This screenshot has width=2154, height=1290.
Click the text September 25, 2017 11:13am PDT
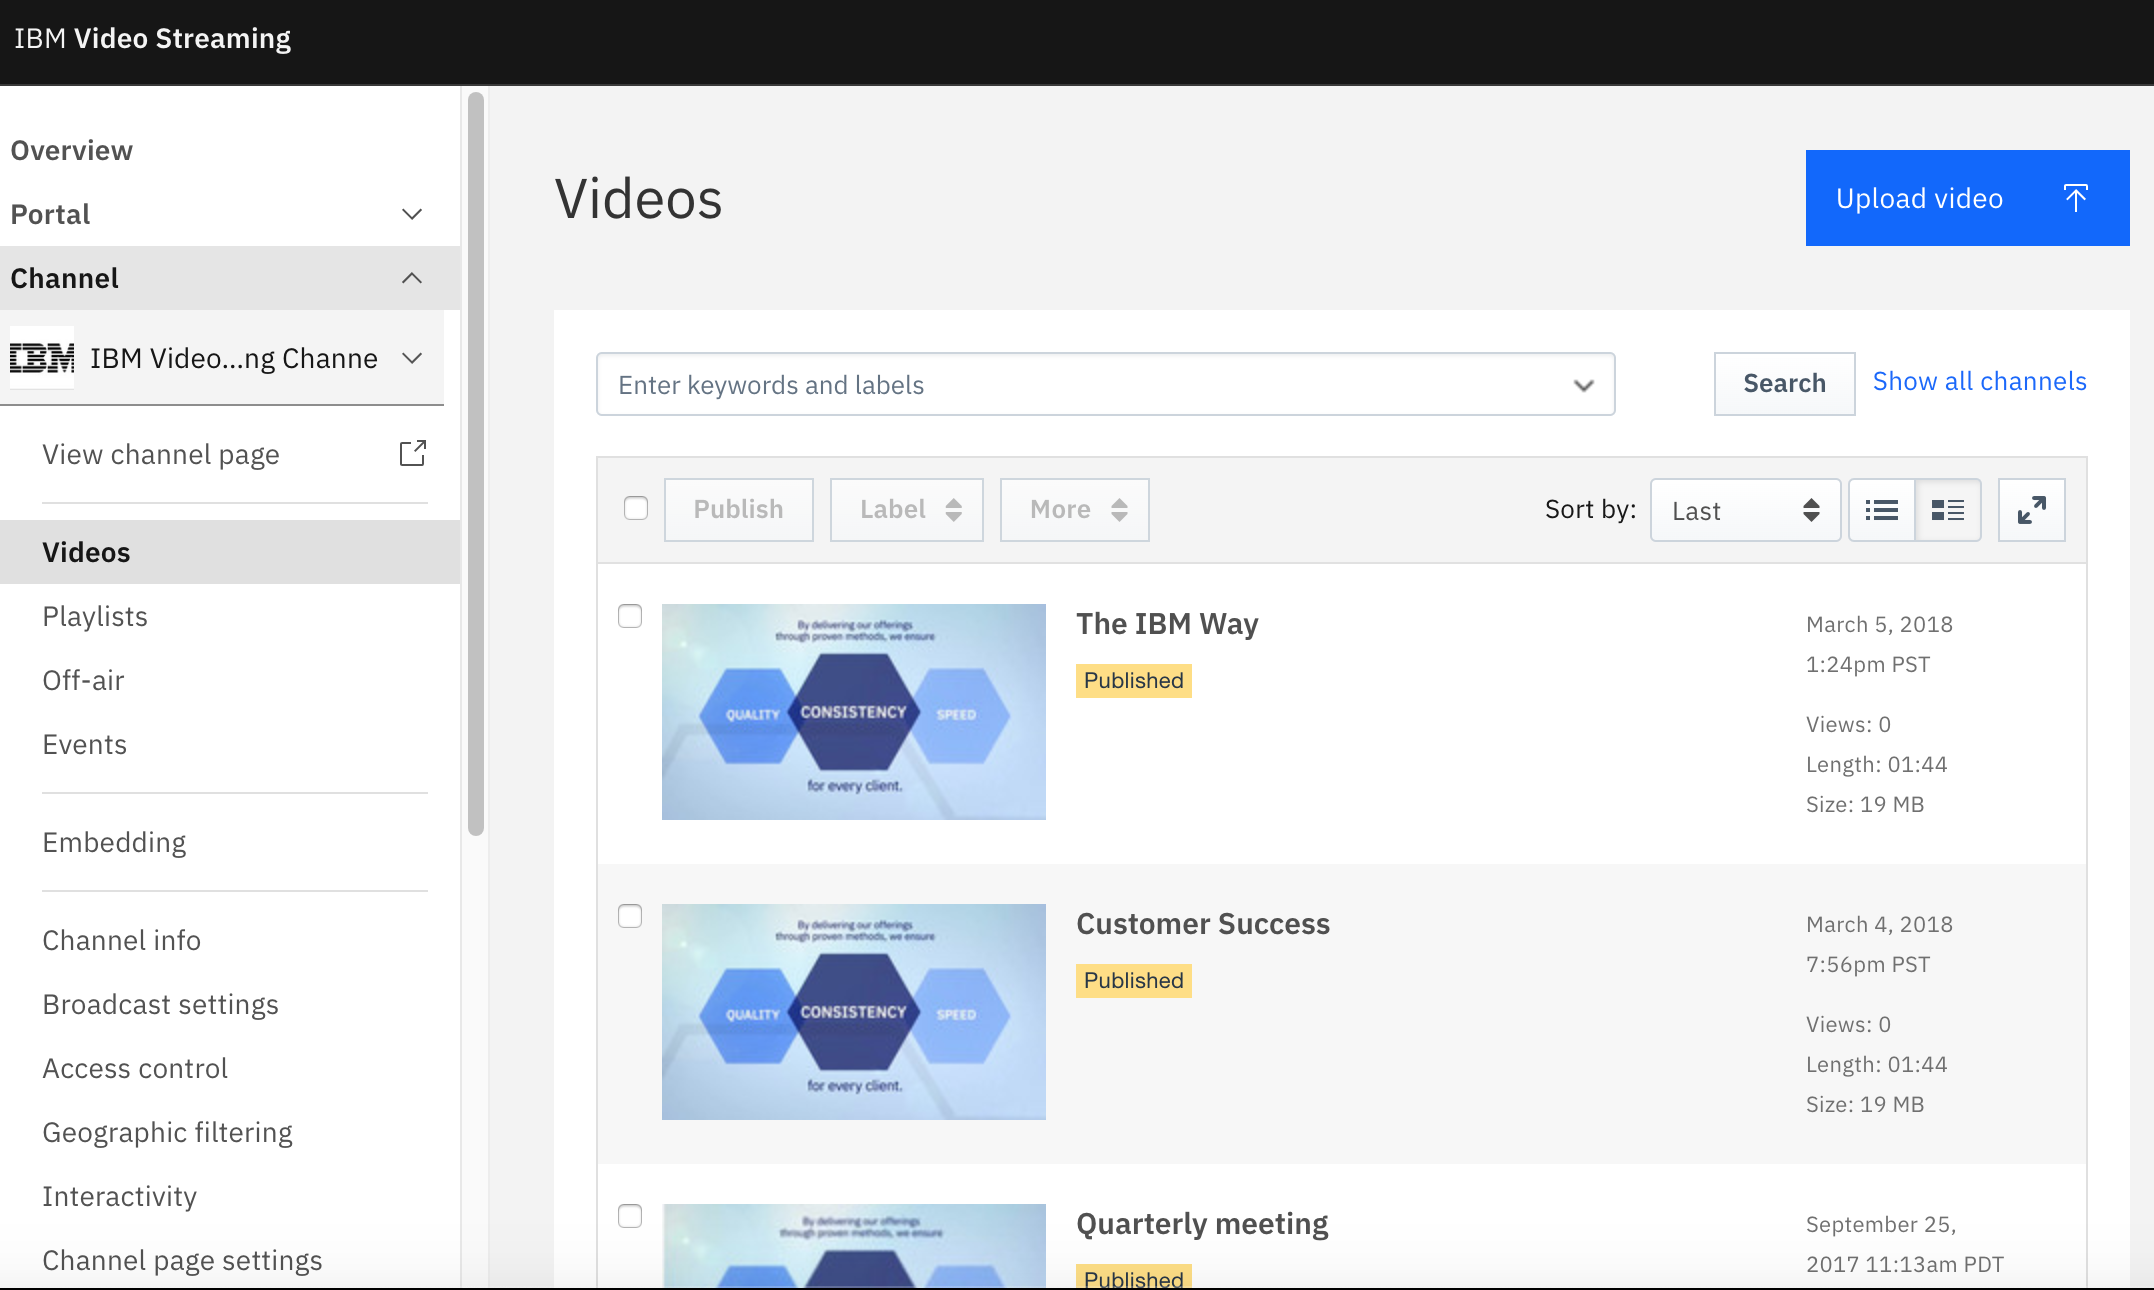point(1905,1244)
